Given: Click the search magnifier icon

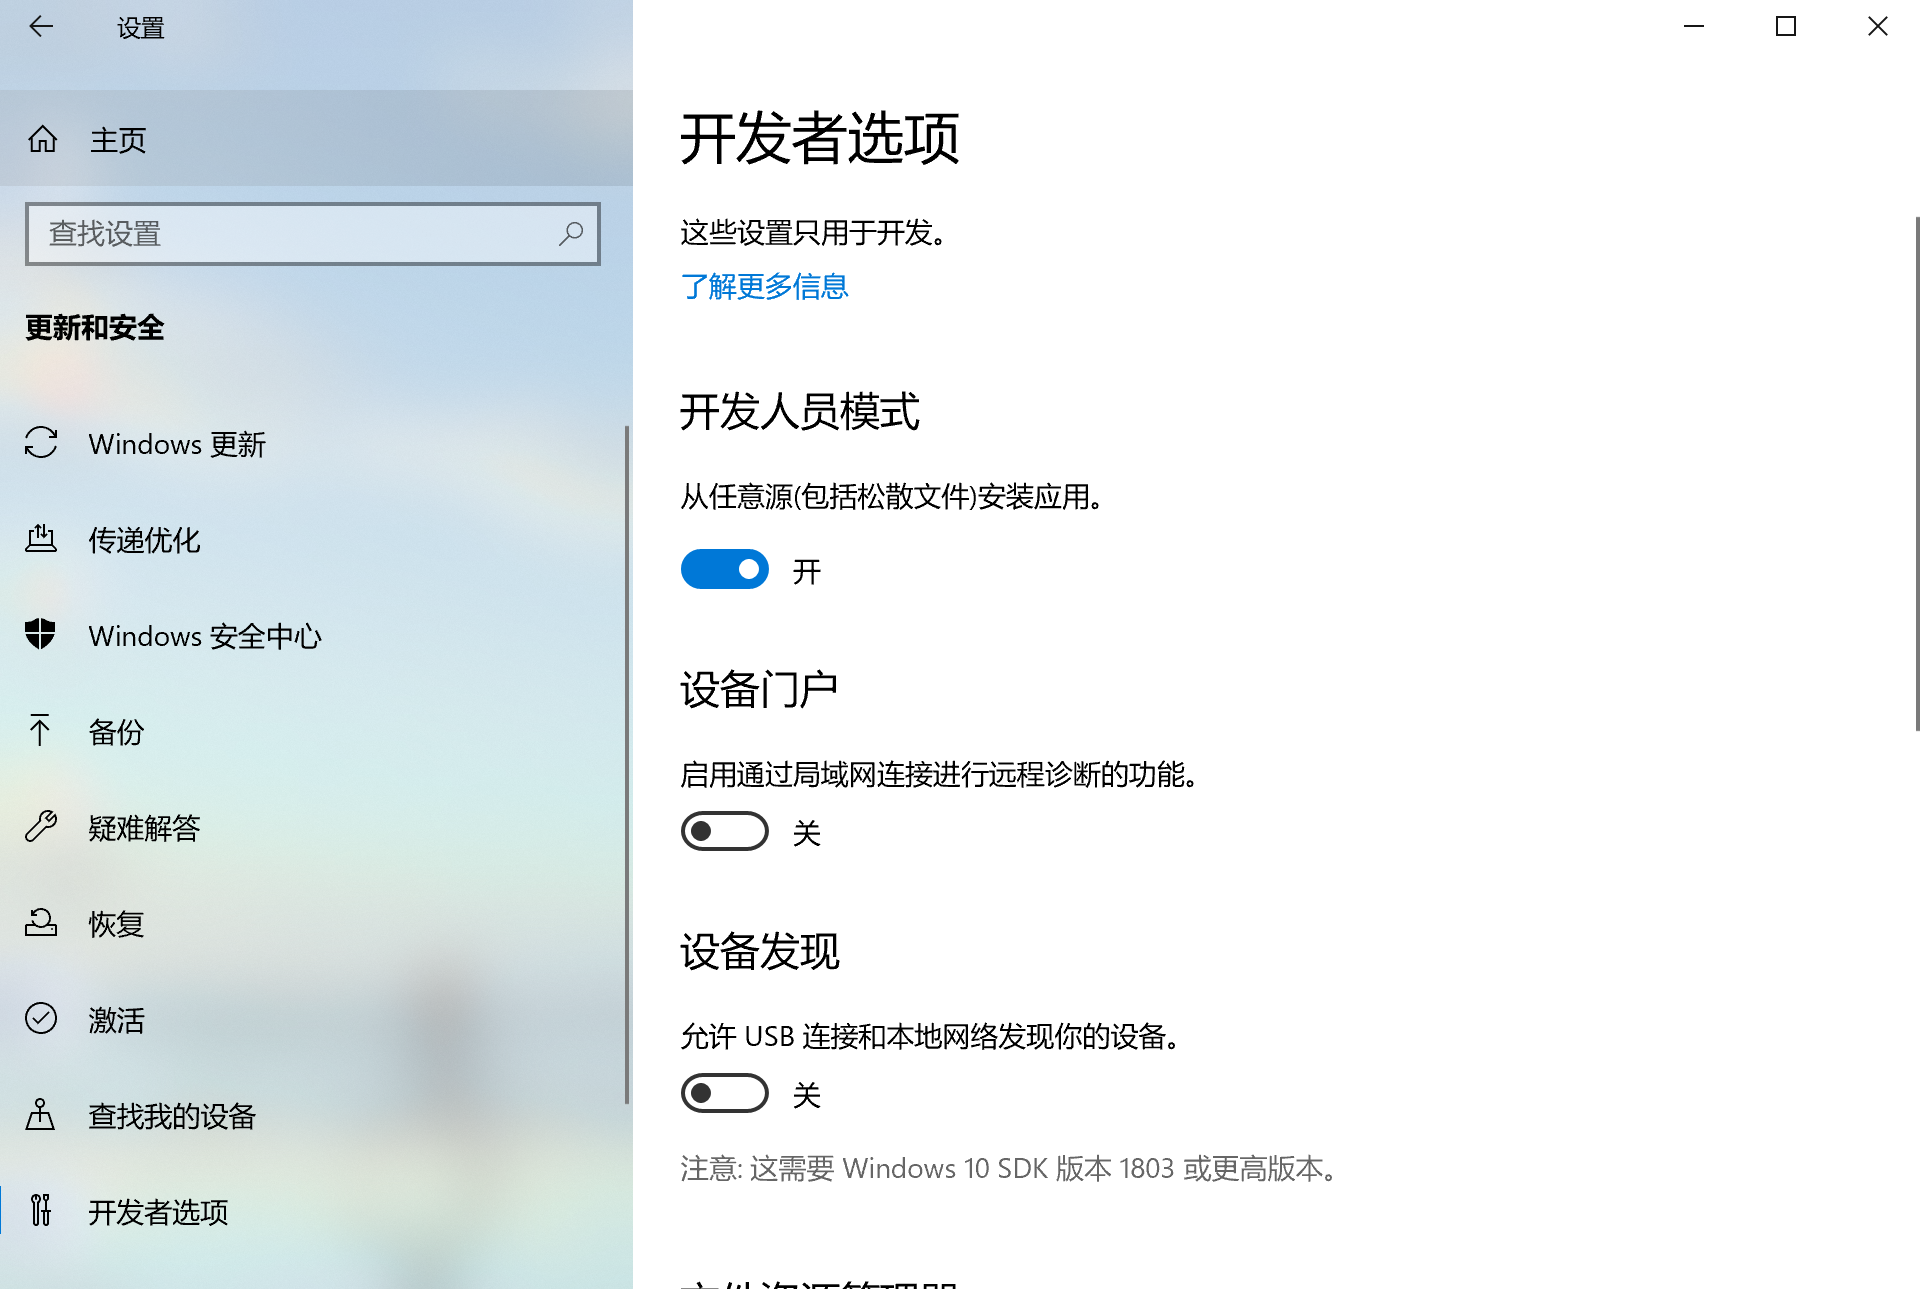Looking at the screenshot, I should point(571,234).
